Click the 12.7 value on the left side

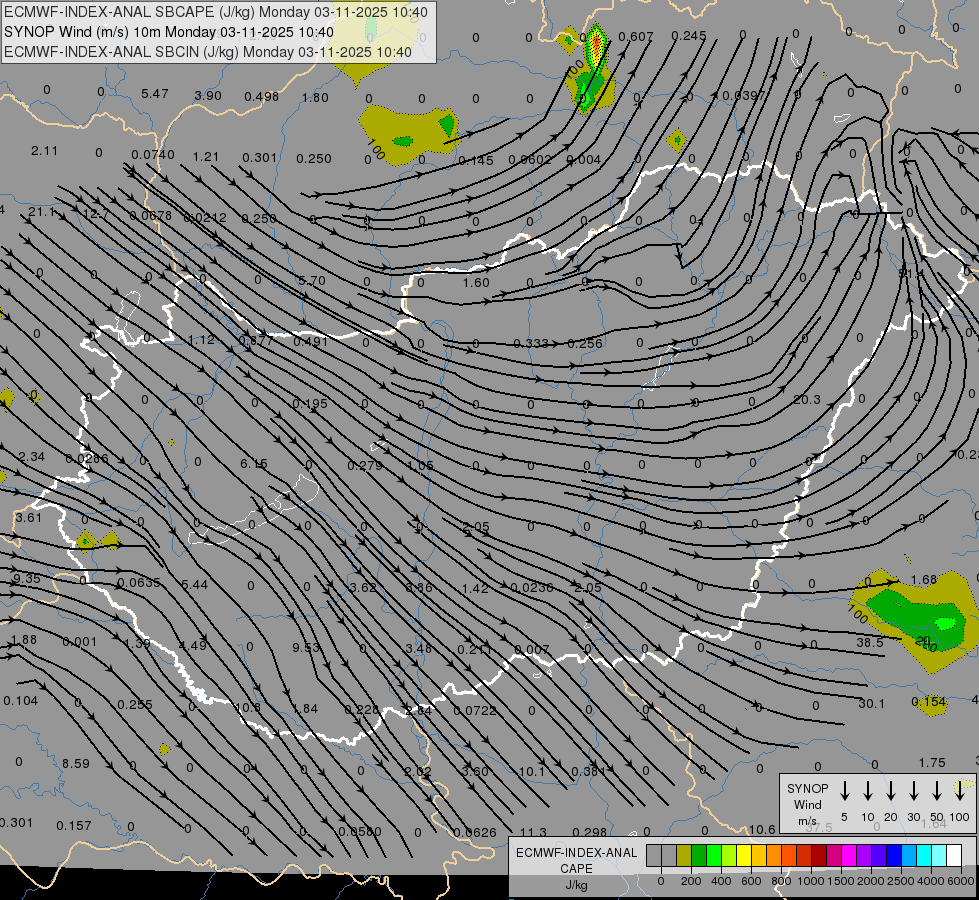96,214
